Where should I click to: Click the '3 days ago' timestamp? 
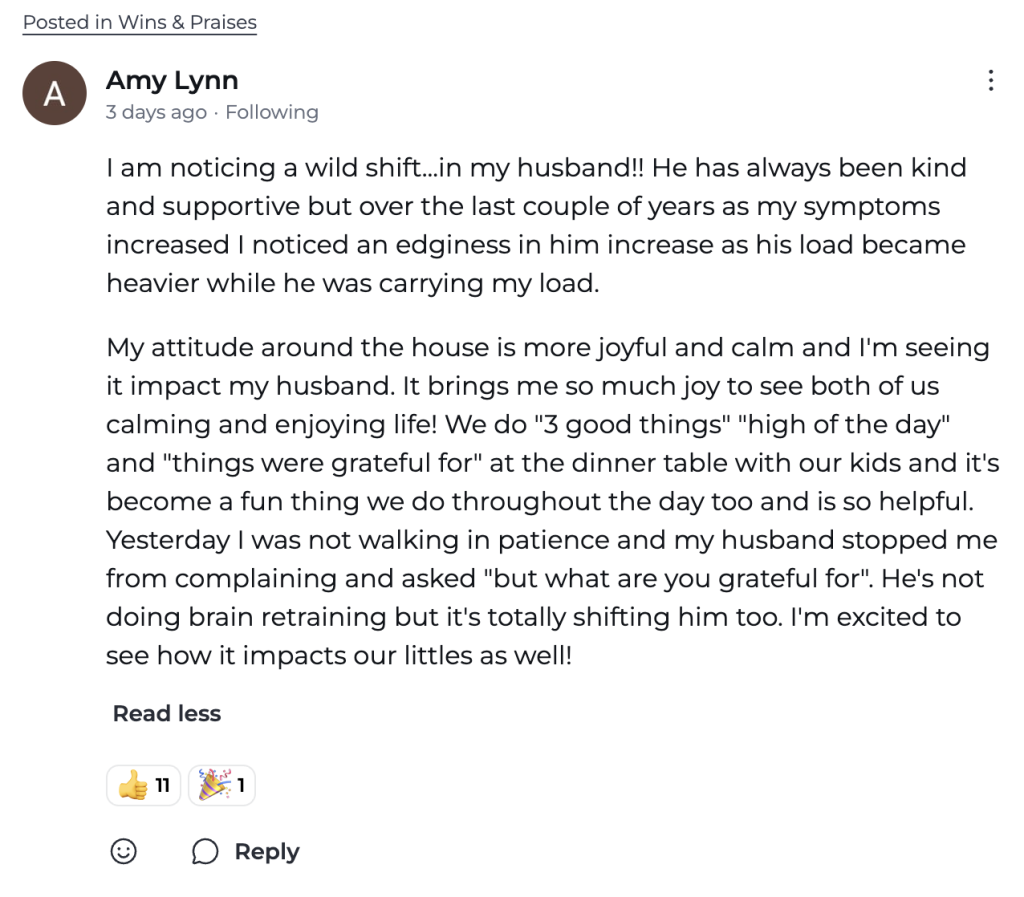point(156,112)
